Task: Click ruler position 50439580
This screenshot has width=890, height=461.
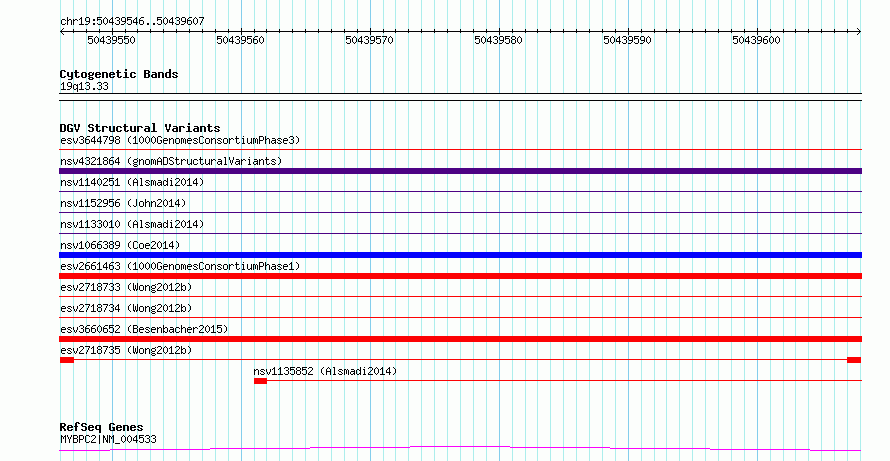Action: [498, 40]
